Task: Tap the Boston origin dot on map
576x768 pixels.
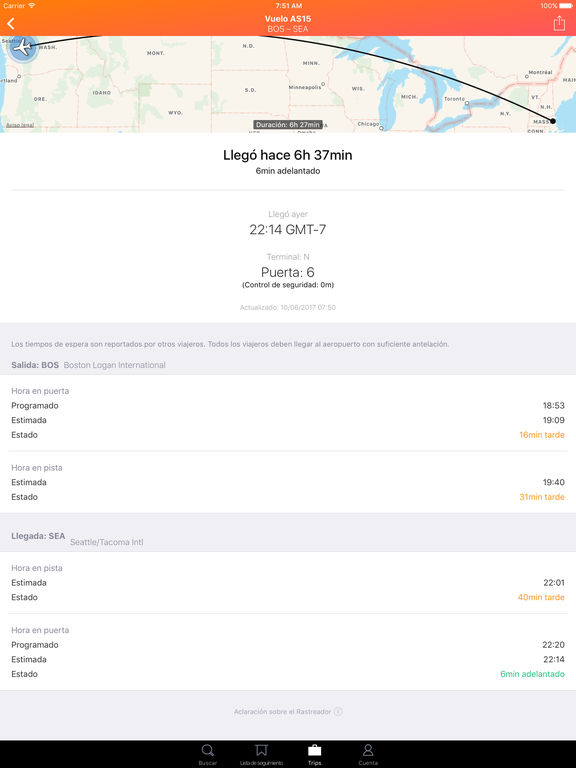Action: click(553, 121)
